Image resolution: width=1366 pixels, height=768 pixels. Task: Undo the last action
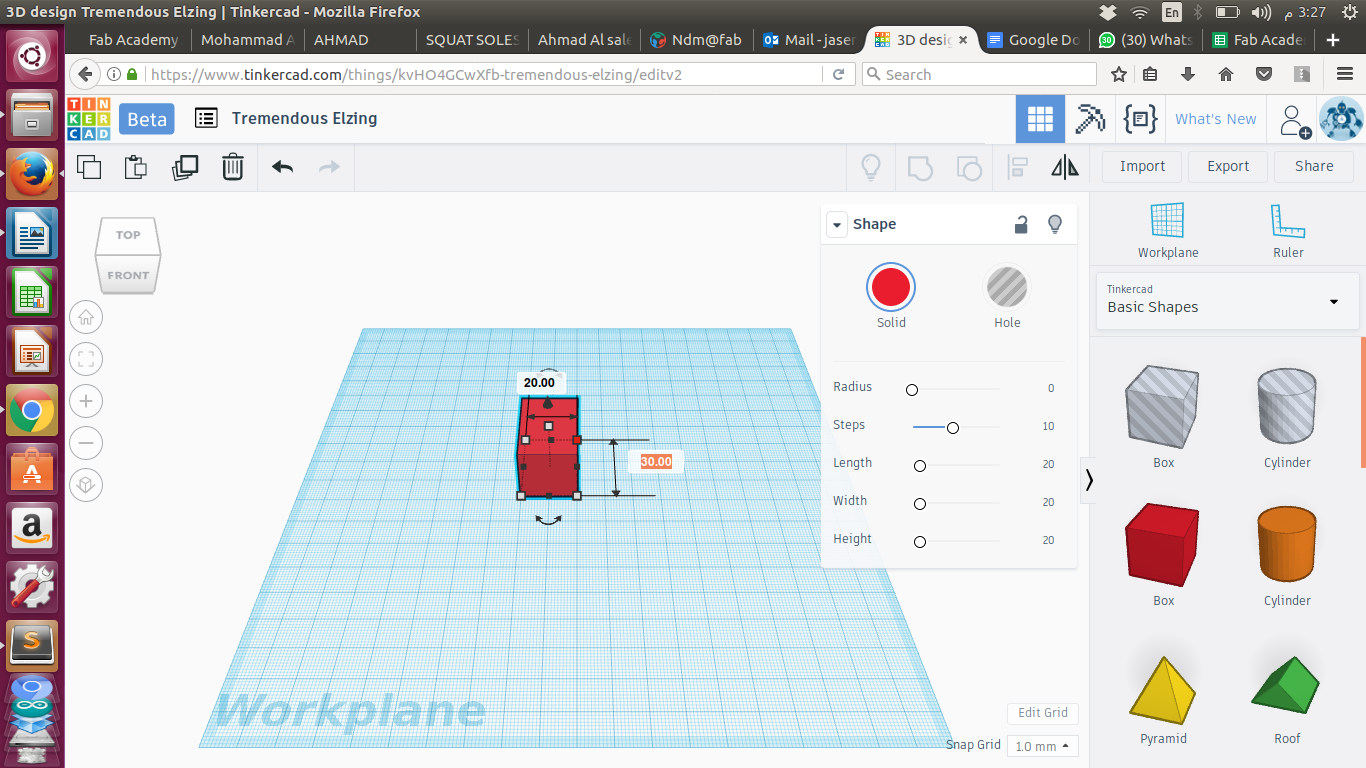tap(282, 167)
